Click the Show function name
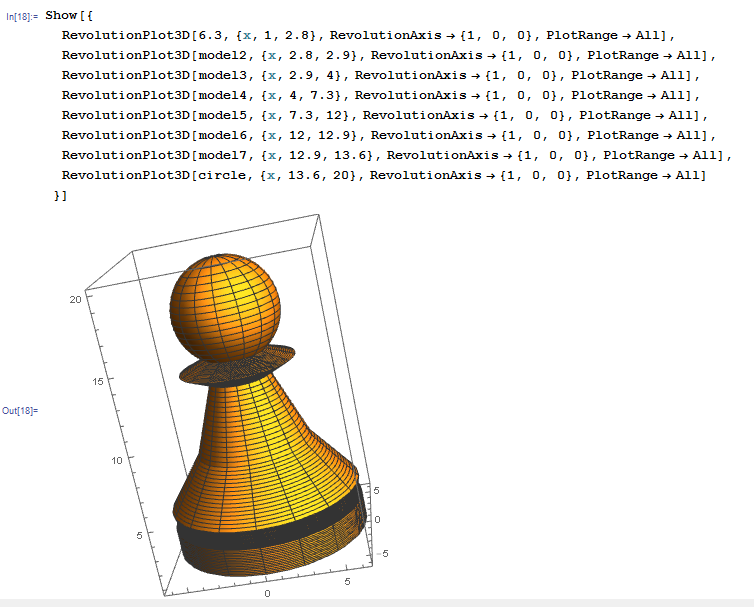 [61, 15]
